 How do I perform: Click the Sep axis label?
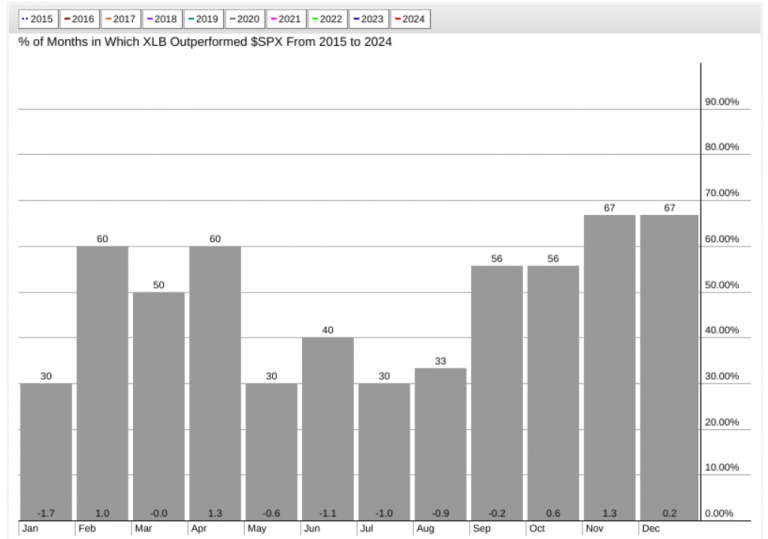(x=481, y=529)
